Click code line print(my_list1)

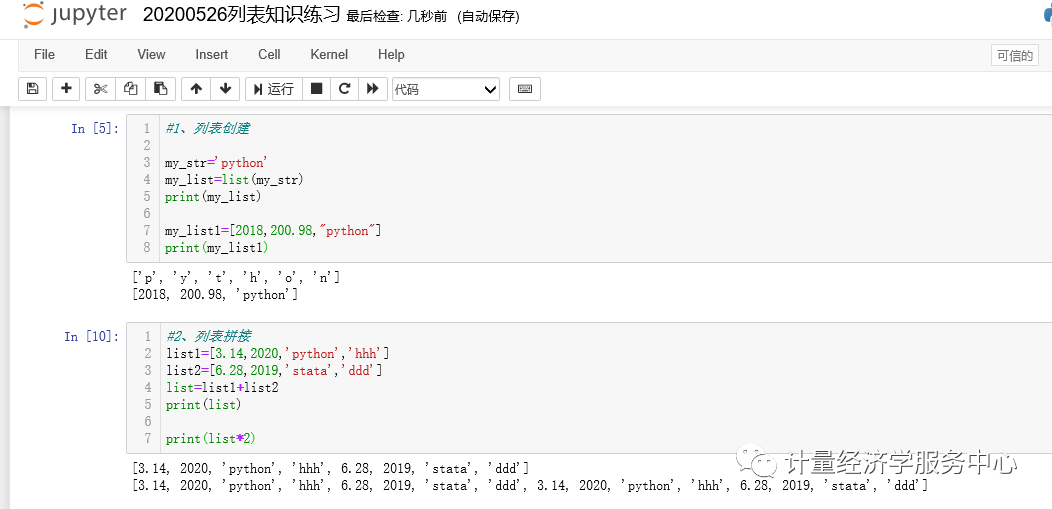tap(217, 247)
